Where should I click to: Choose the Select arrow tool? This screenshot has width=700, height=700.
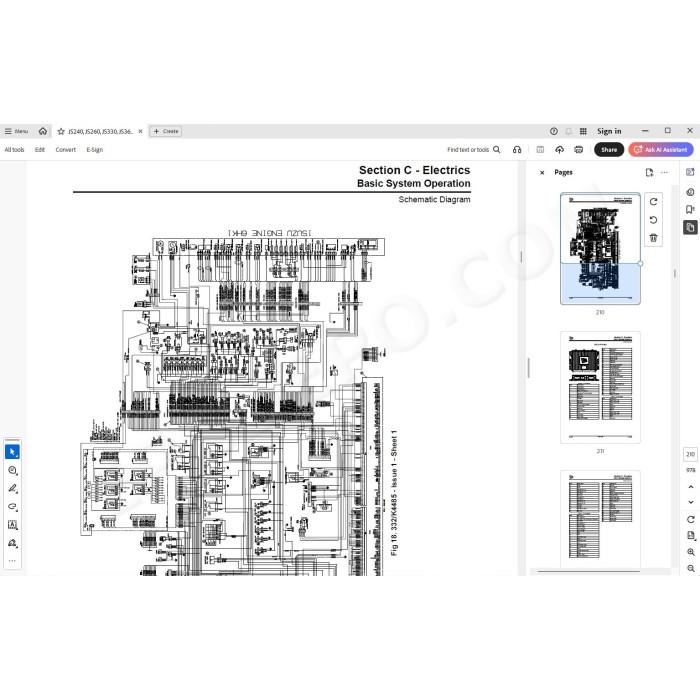(x=12, y=452)
